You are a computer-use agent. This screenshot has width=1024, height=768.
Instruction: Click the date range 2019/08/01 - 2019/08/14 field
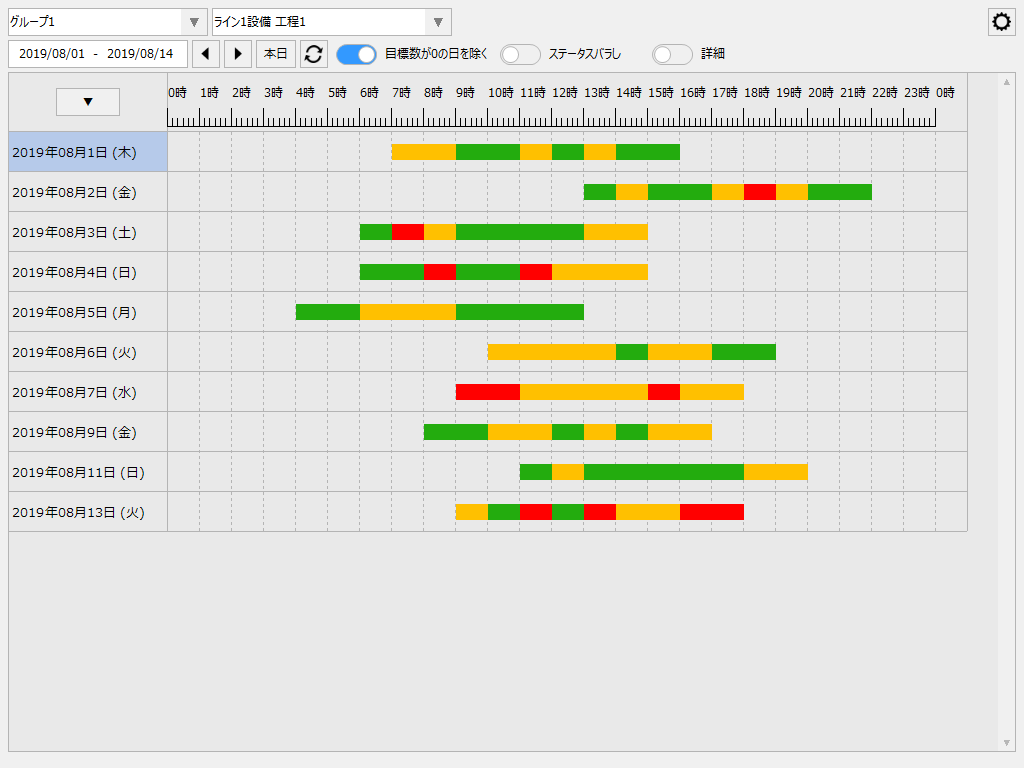pyautogui.click(x=97, y=54)
